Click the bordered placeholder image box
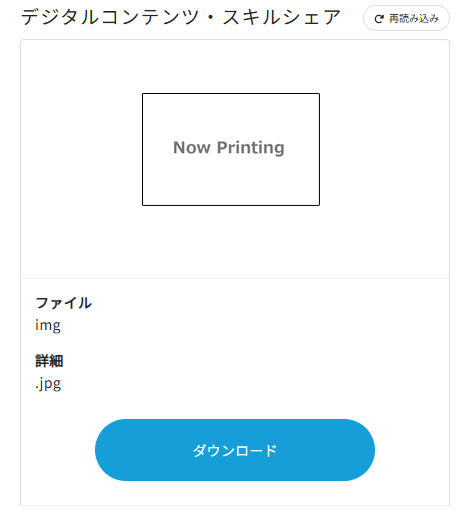Screen dimensions: 470x513 coord(231,149)
